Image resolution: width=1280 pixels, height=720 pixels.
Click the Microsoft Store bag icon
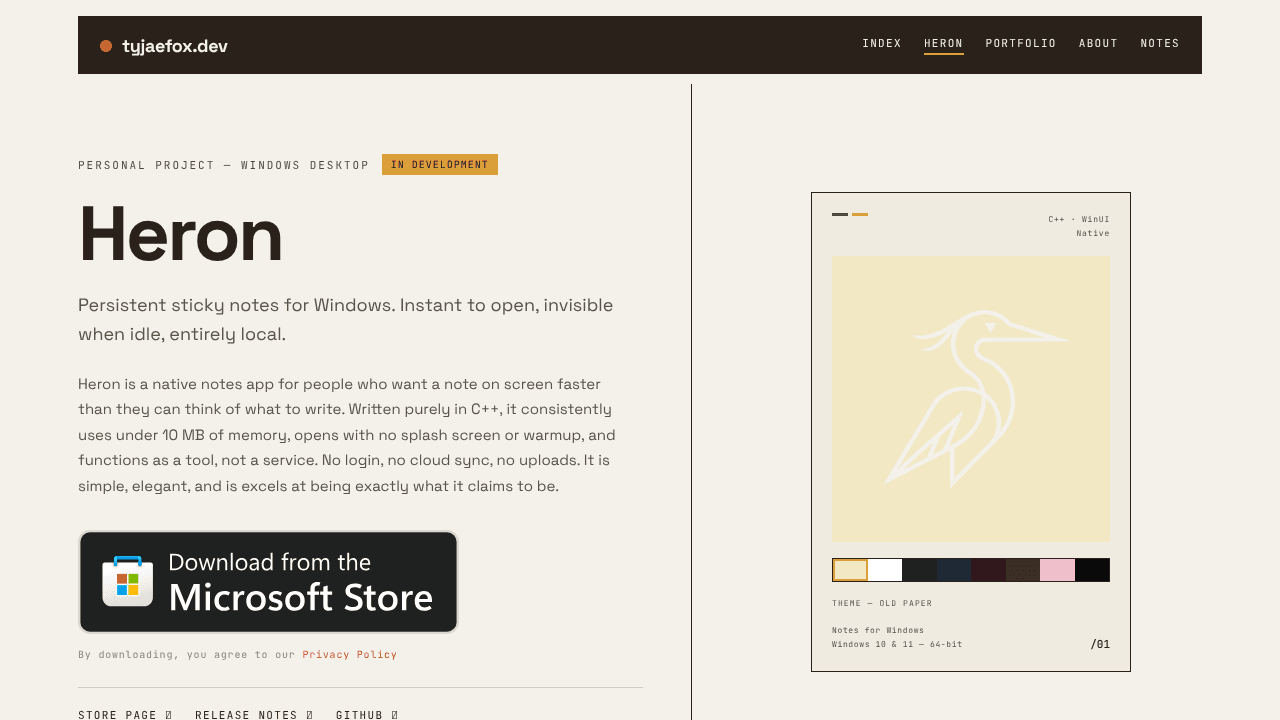[x=127, y=582]
